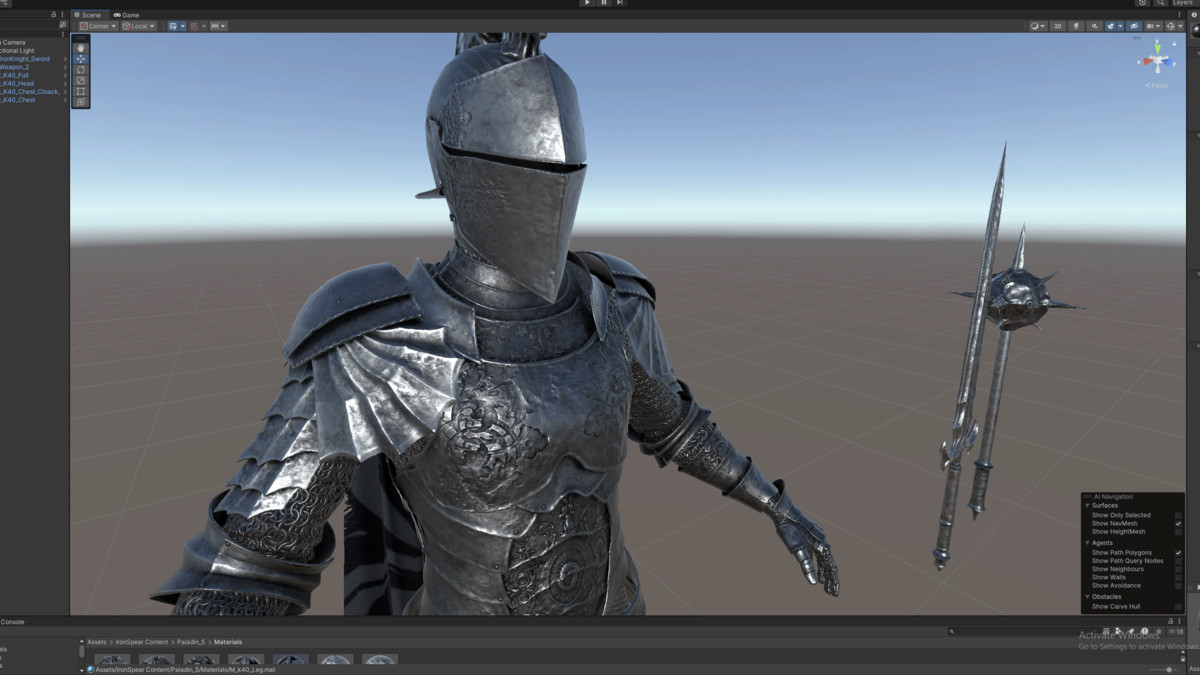Select the Scale tool
The height and width of the screenshot is (675, 1200).
81,81
